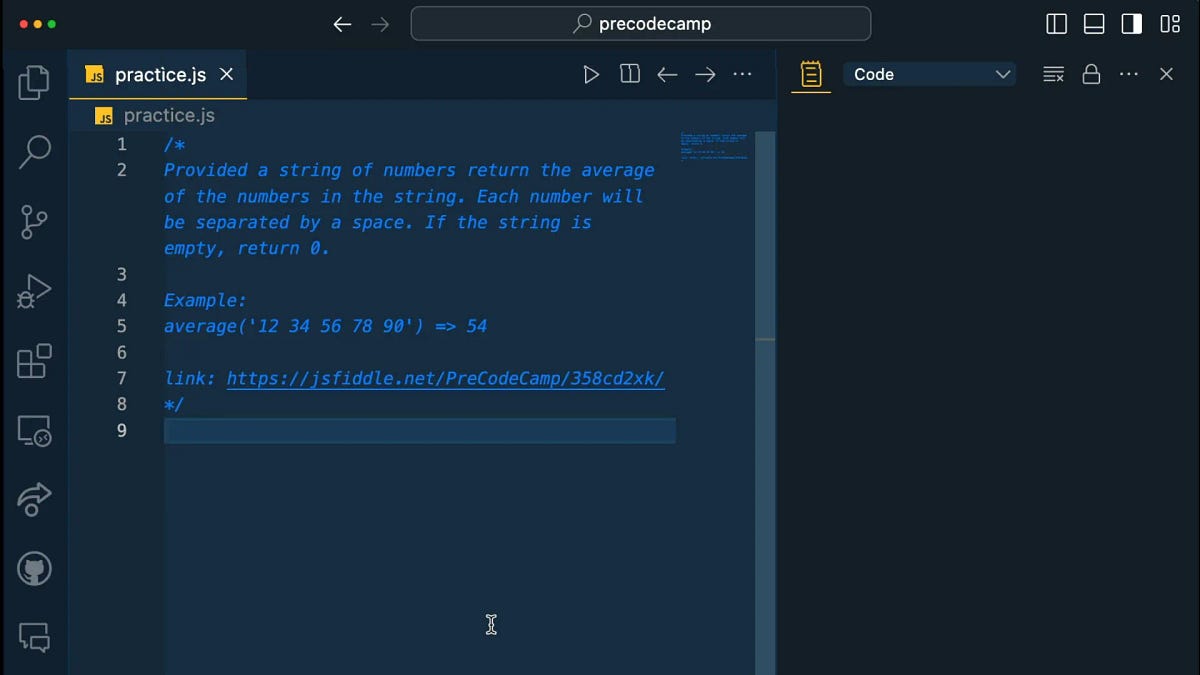This screenshot has height=675, width=1200.
Task: Select the Search icon in the activity bar
Action: click(33, 152)
